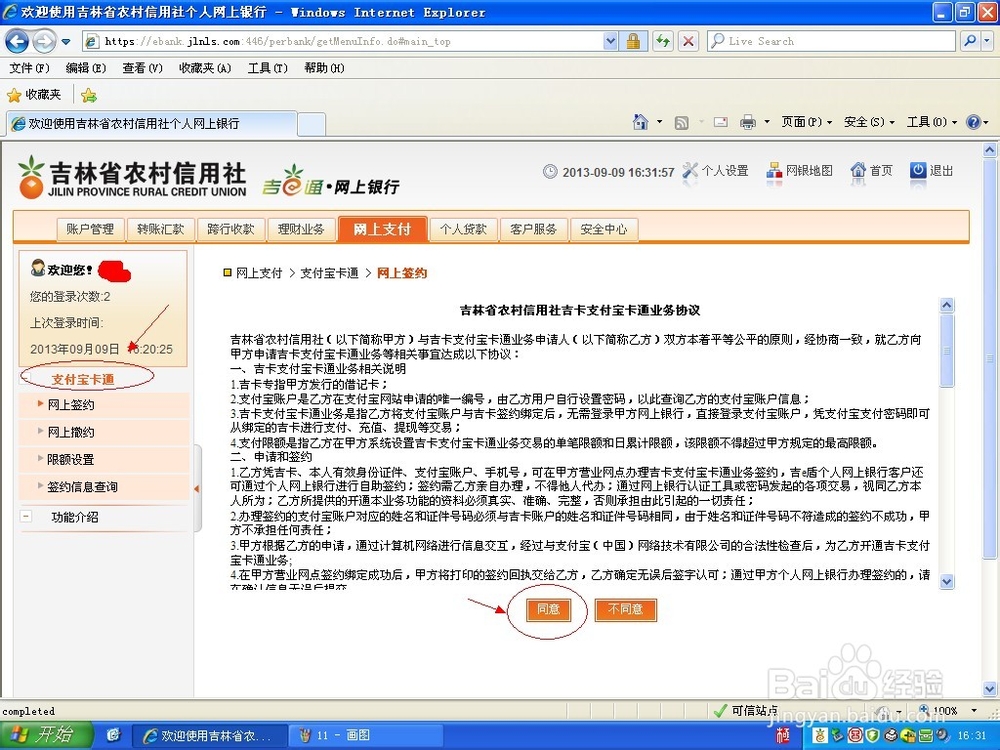The width and height of the screenshot is (1000, 750).
Task: Click the Refresh page icon
Action: point(663,41)
